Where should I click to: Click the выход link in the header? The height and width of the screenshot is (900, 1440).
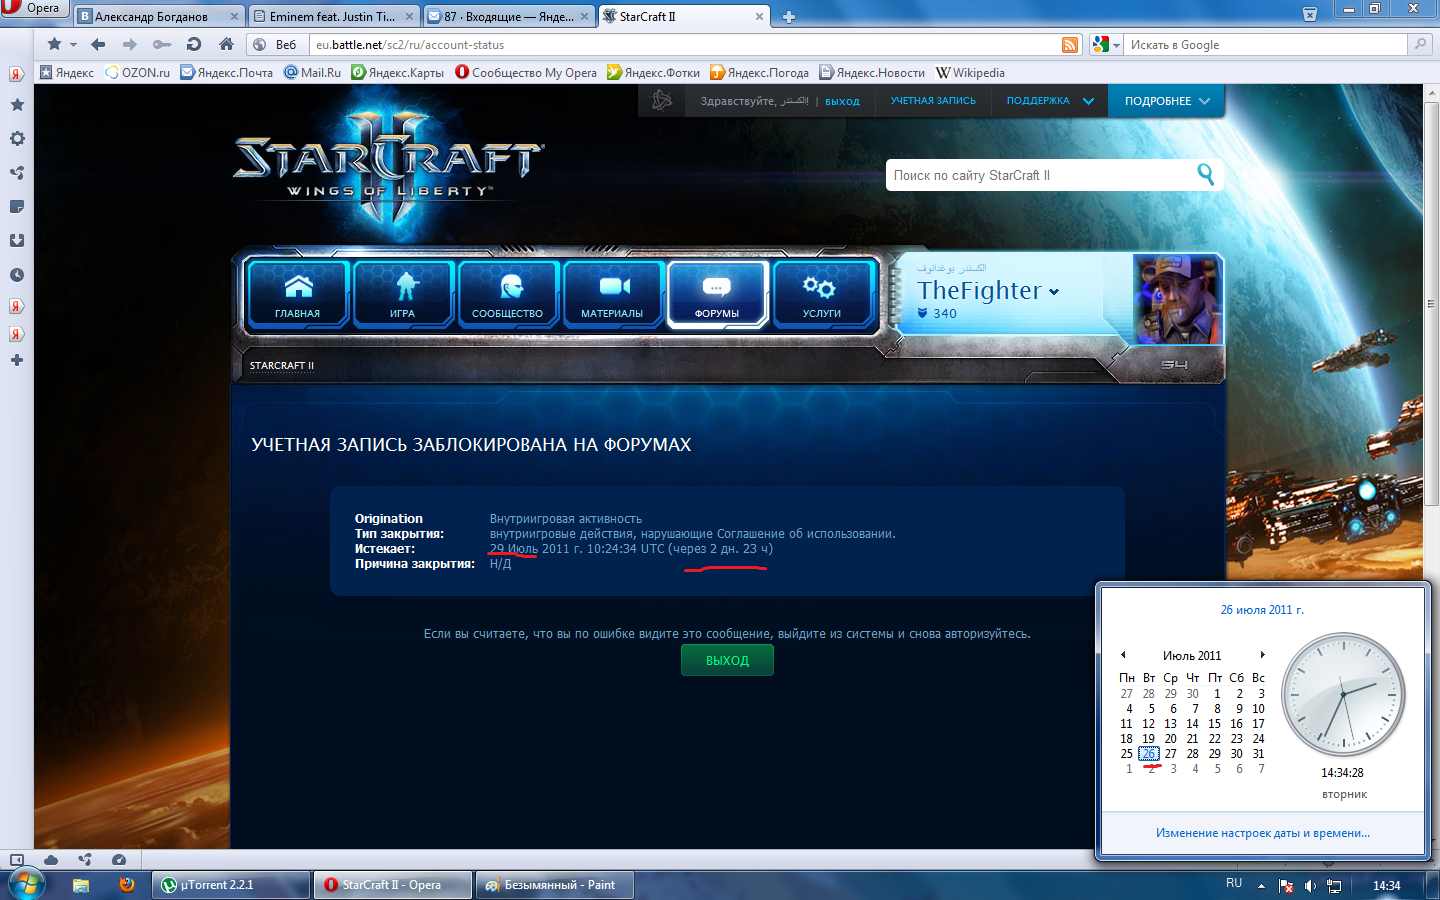pos(842,102)
